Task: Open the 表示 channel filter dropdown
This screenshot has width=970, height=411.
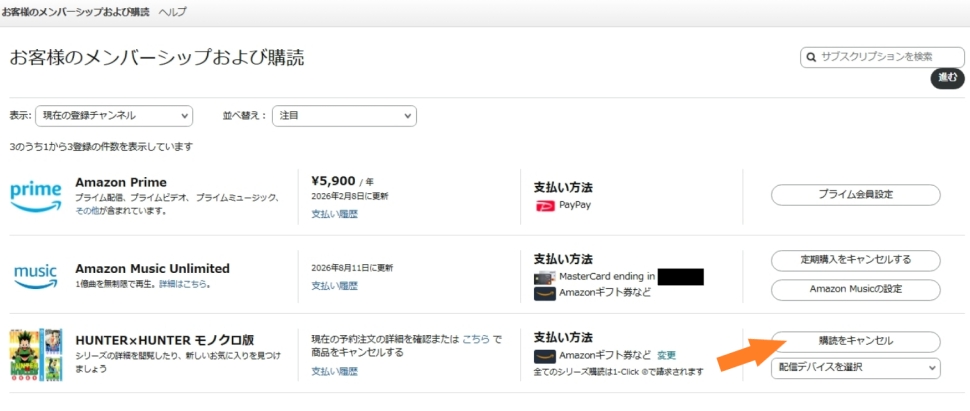Action: tap(114, 116)
